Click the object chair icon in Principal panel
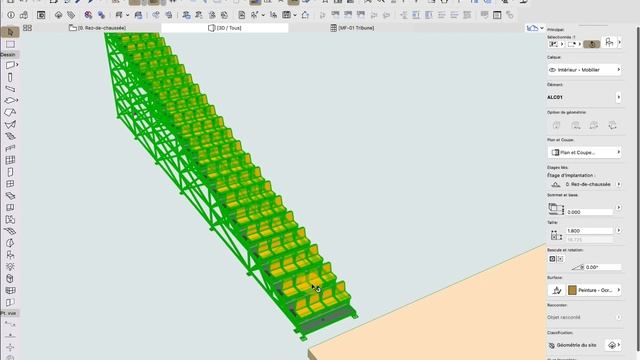 point(609,42)
